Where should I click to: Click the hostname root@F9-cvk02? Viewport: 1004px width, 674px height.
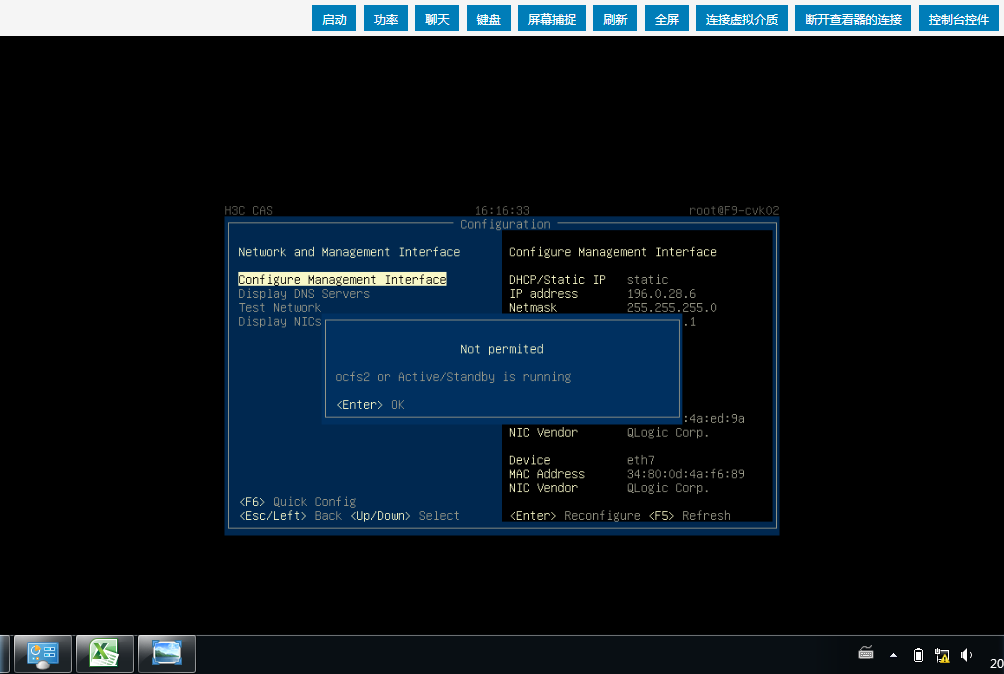(x=734, y=211)
